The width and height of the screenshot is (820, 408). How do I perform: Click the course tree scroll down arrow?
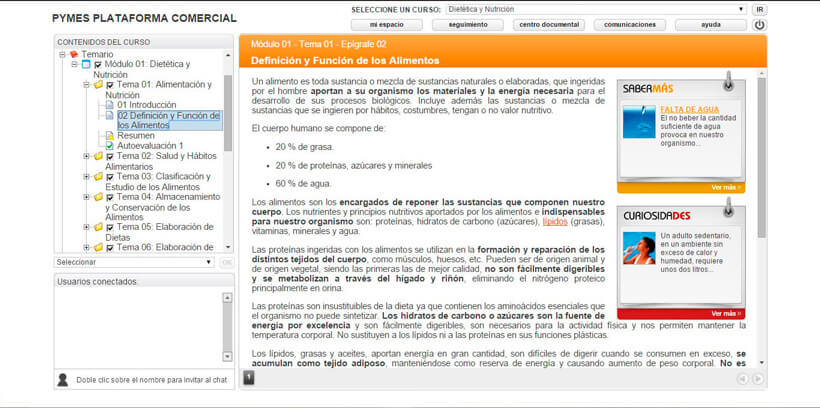[227, 247]
